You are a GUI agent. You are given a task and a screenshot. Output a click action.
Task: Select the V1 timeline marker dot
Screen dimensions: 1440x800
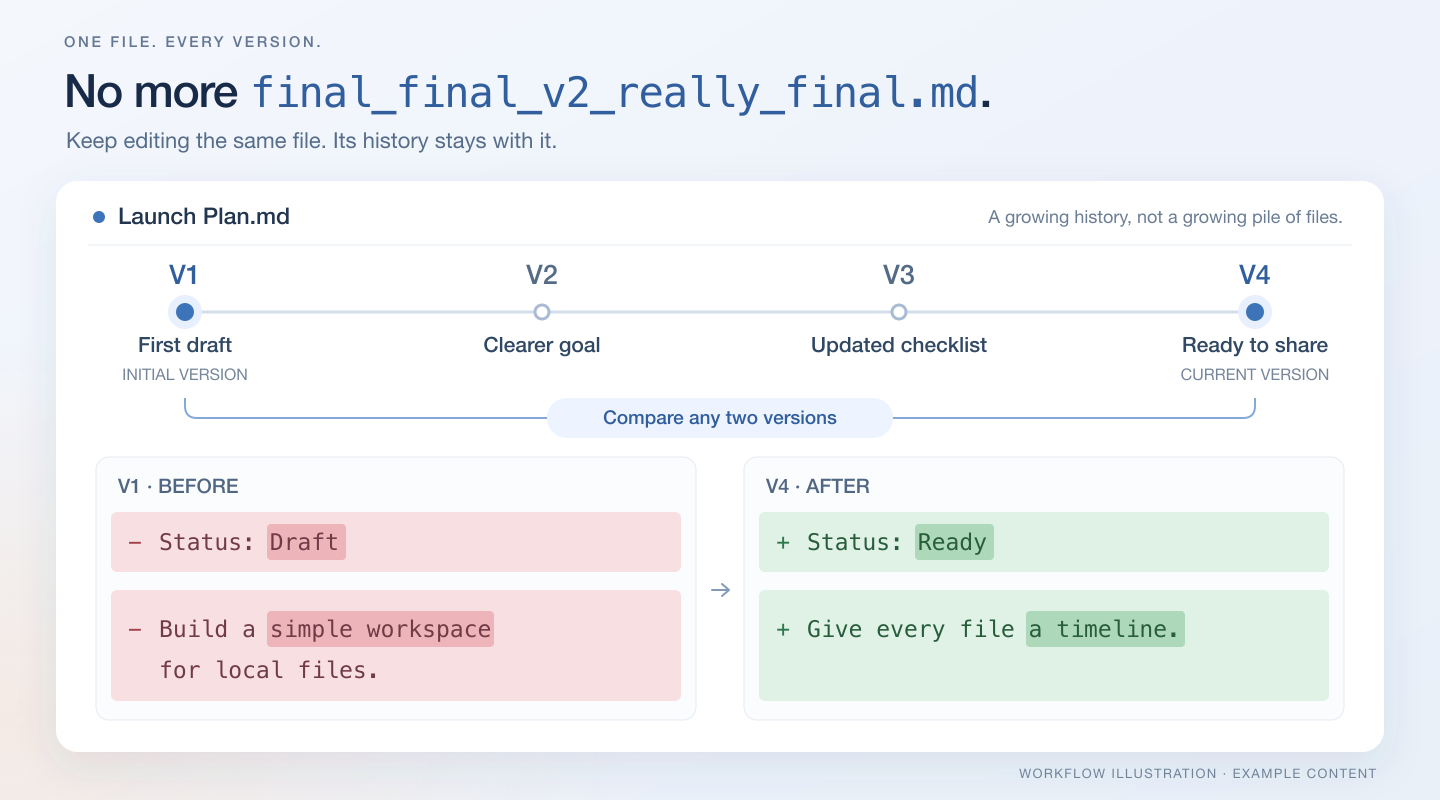point(184,312)
